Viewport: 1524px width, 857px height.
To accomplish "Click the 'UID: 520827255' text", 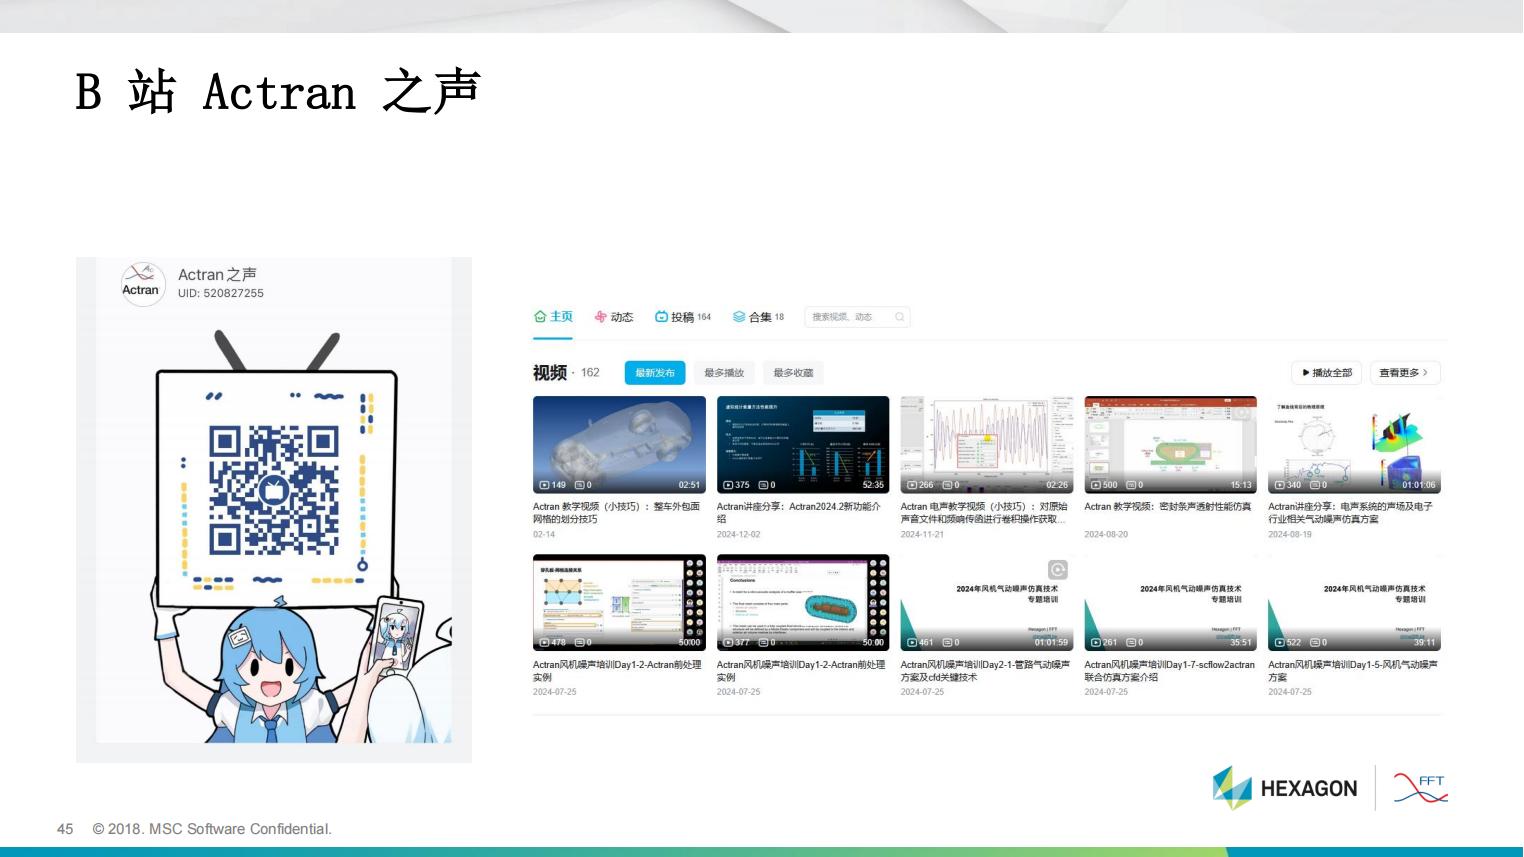I will click(221, 293).
